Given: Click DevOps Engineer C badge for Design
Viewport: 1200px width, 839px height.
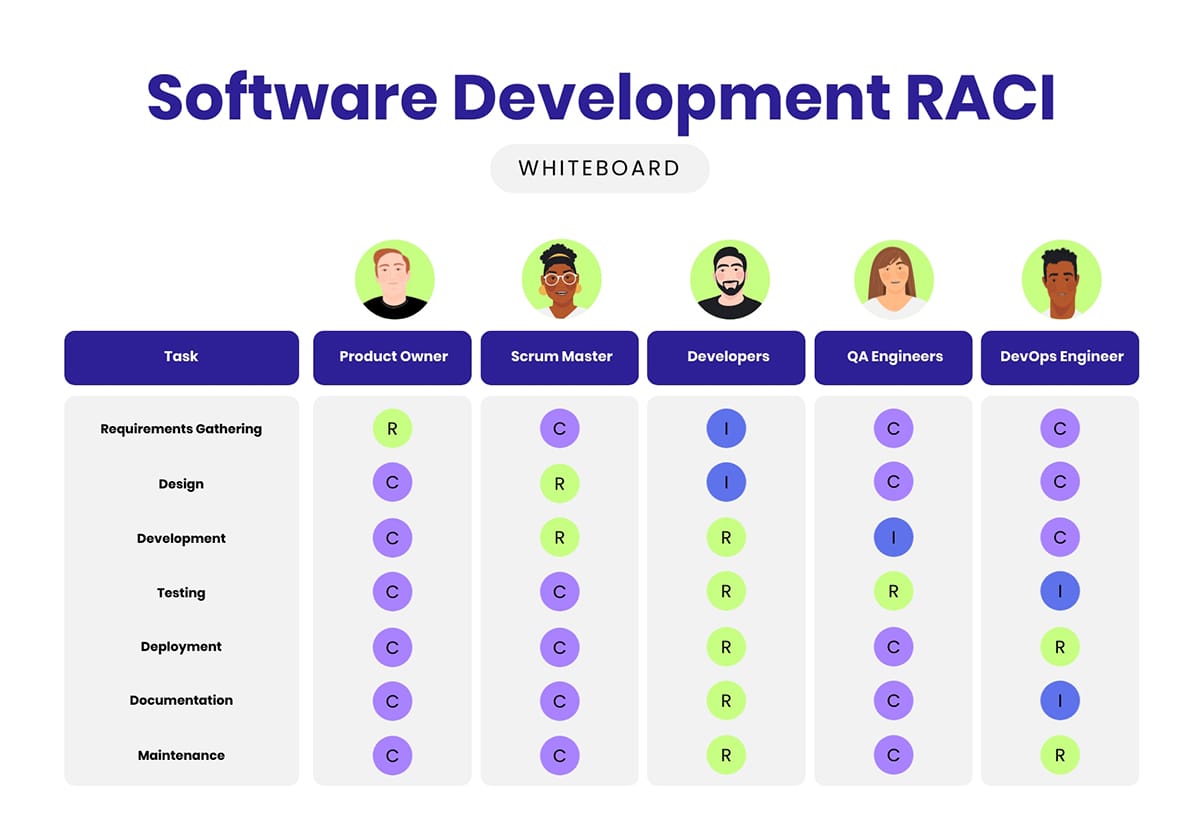Looking at the screenshot, I should click(1060, 483).
